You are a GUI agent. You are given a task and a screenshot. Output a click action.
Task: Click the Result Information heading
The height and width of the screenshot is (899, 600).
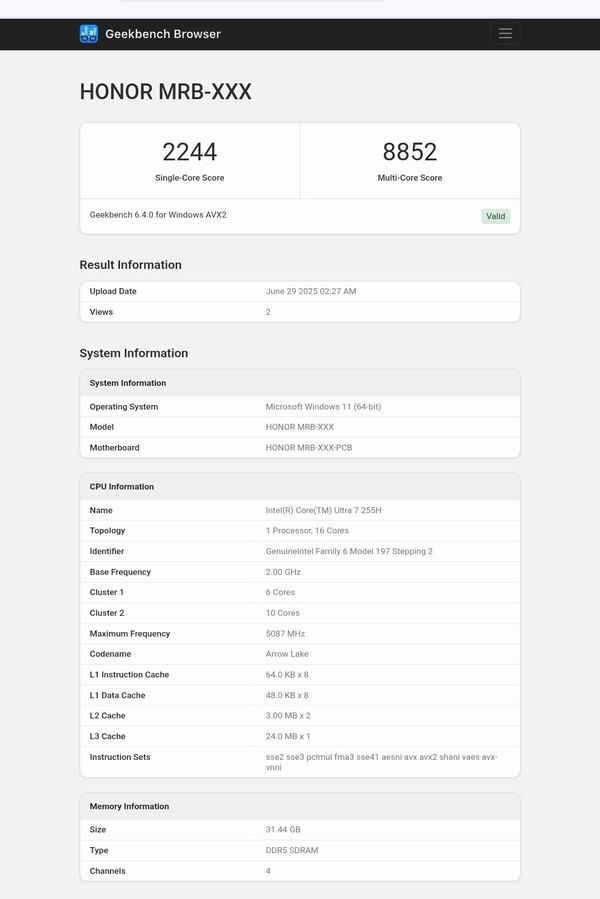click(x=130, y=265)
